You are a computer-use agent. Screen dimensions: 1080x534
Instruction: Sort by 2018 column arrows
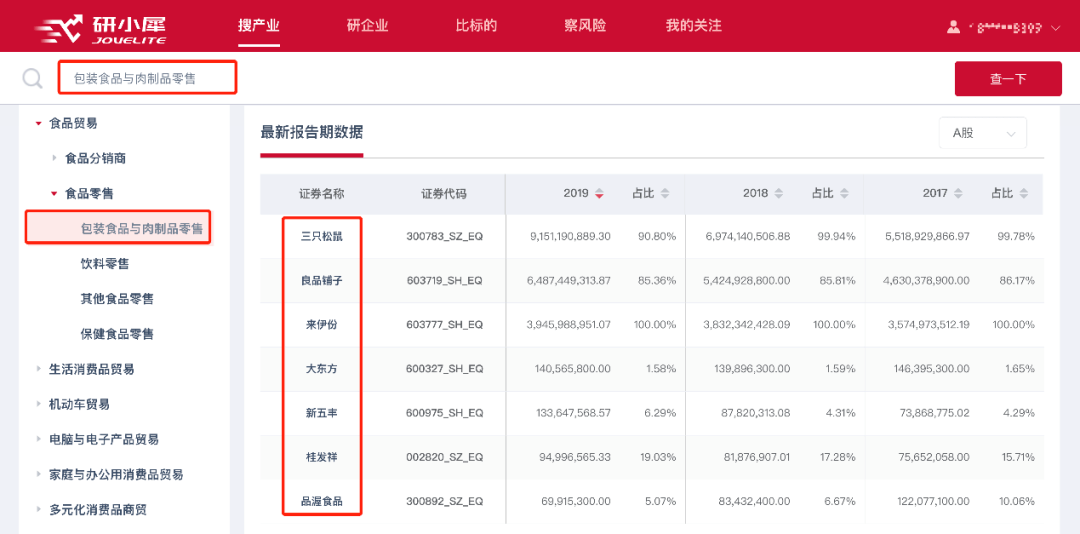point(780,194)
